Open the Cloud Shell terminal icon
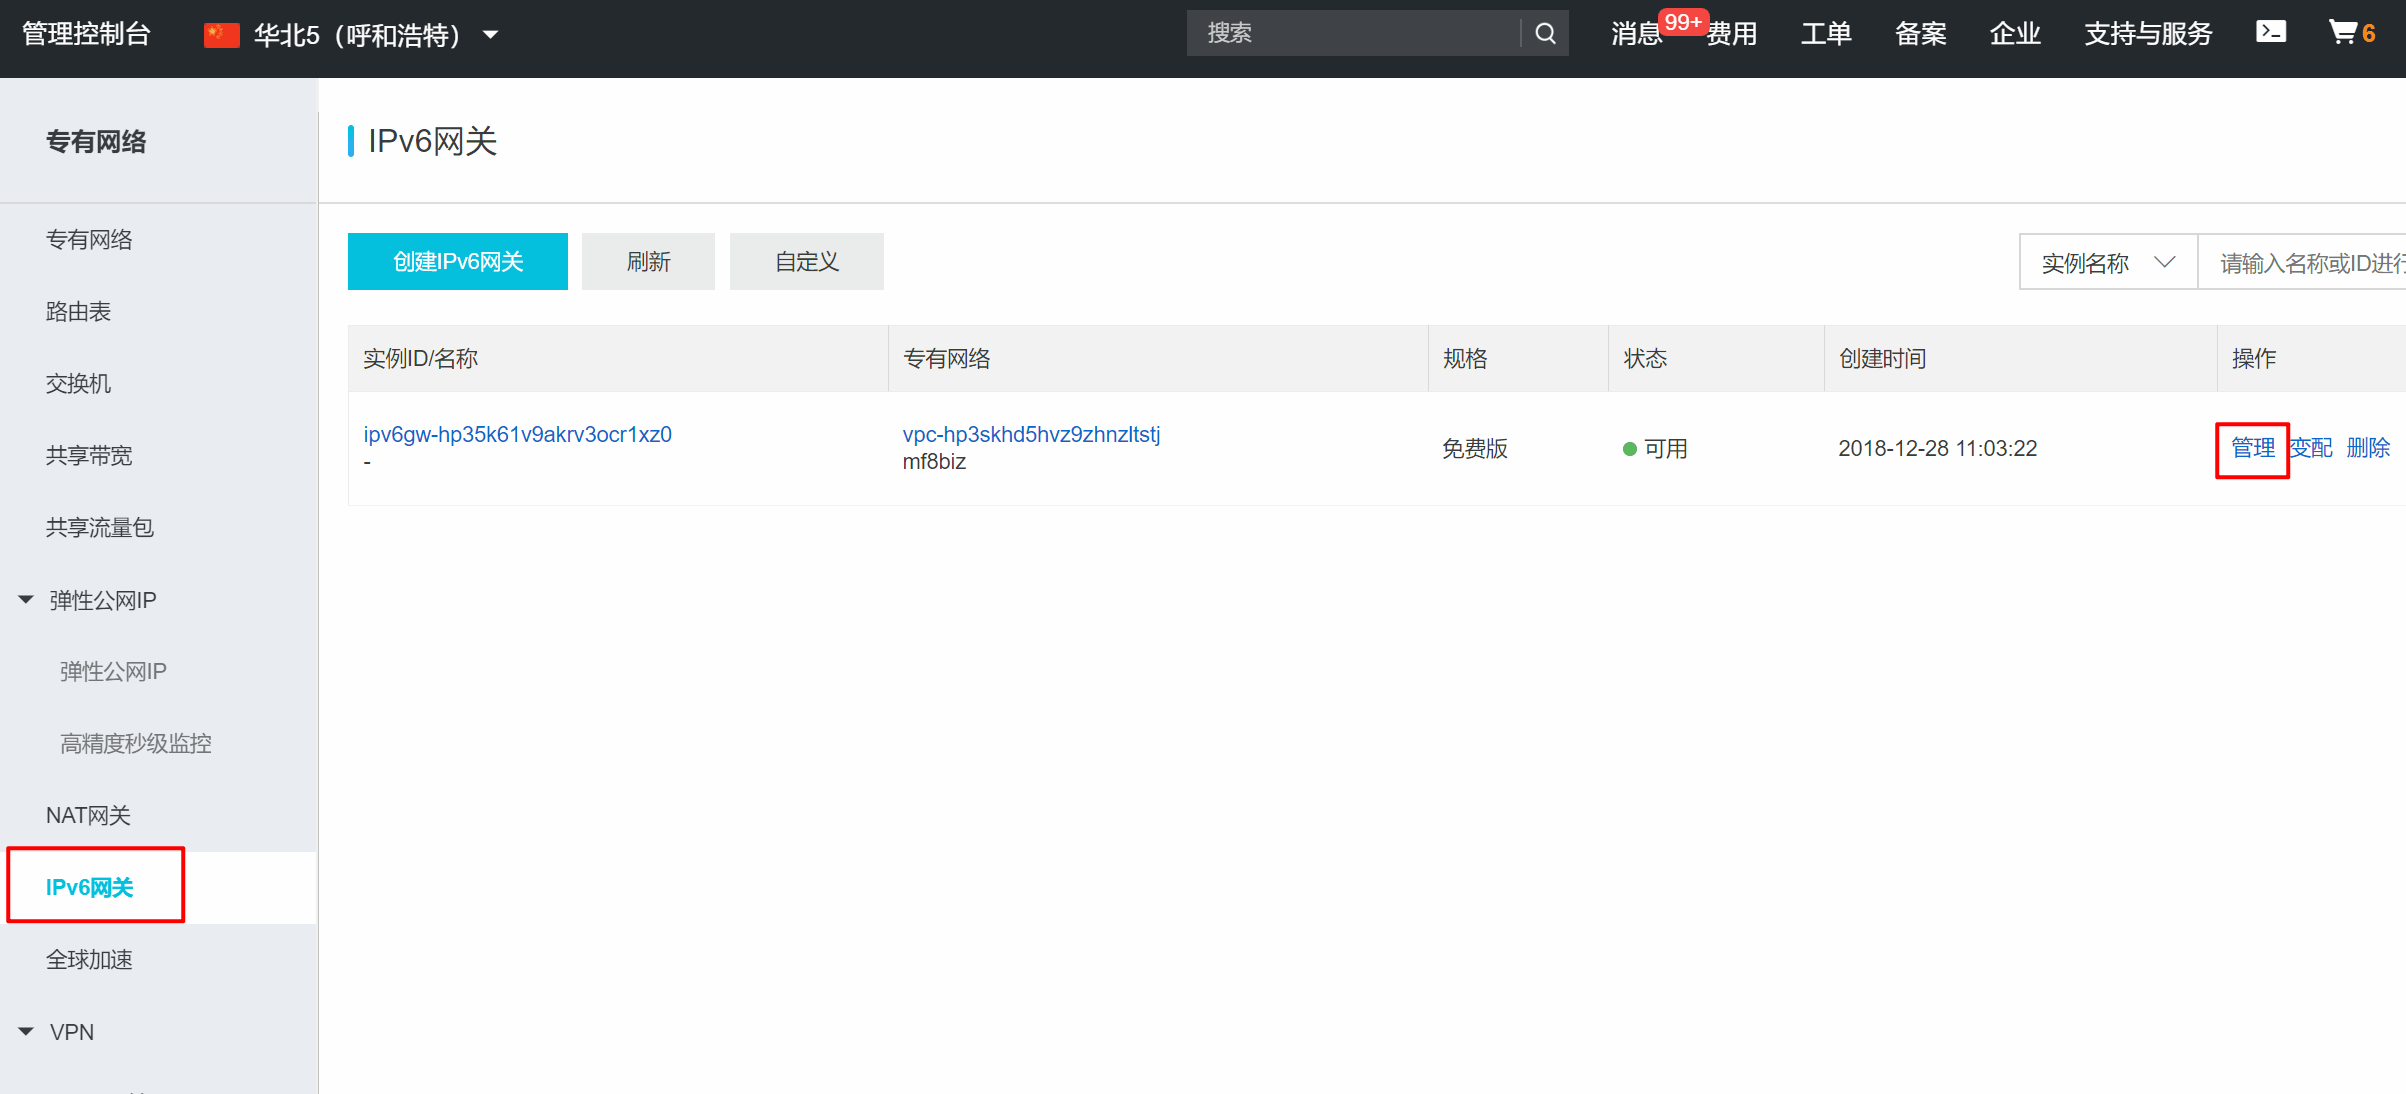The height and width of the screenshot is (1094, 2406). point(2270,32)
